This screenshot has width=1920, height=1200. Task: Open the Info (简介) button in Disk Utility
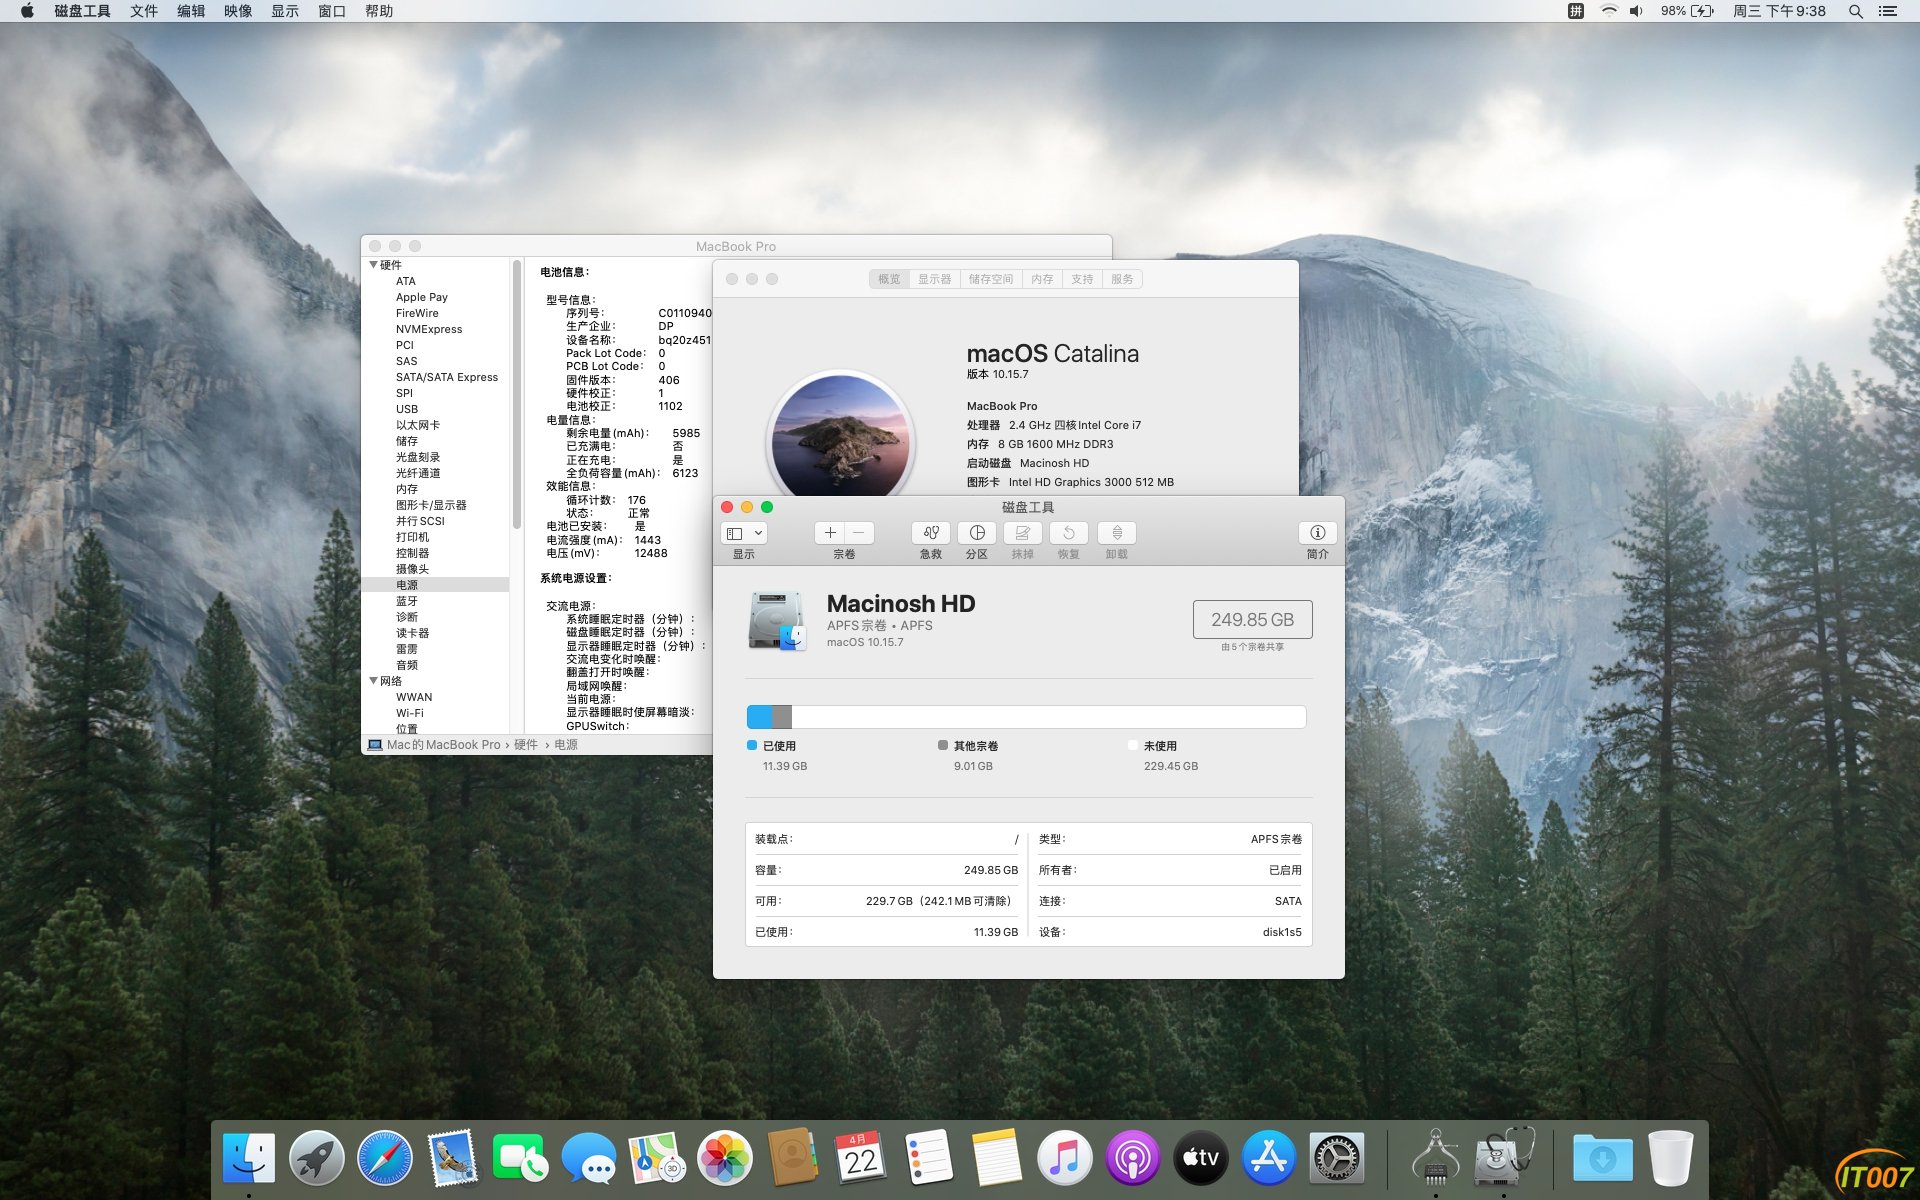tap(1318, 533)
